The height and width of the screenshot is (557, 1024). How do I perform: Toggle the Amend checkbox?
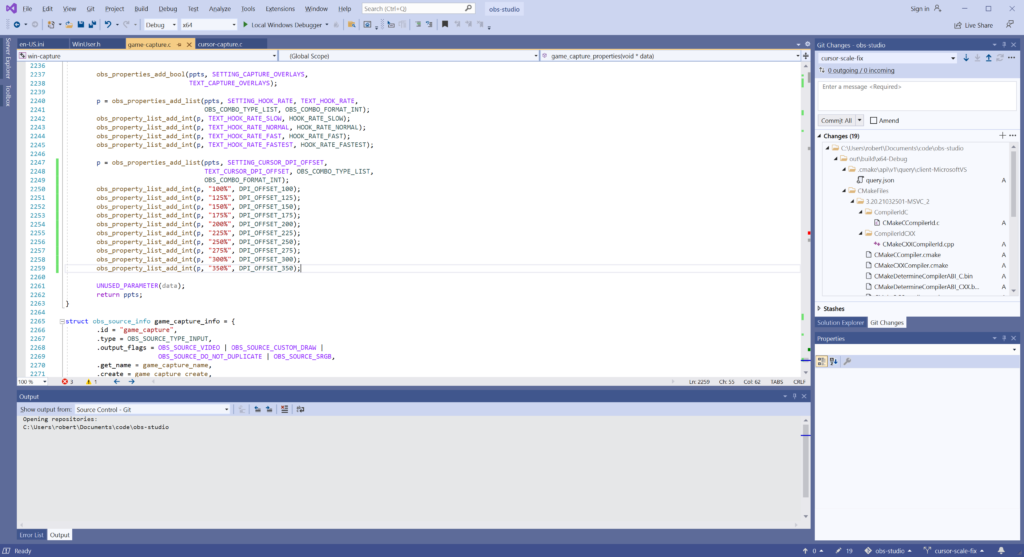point(873,121)
